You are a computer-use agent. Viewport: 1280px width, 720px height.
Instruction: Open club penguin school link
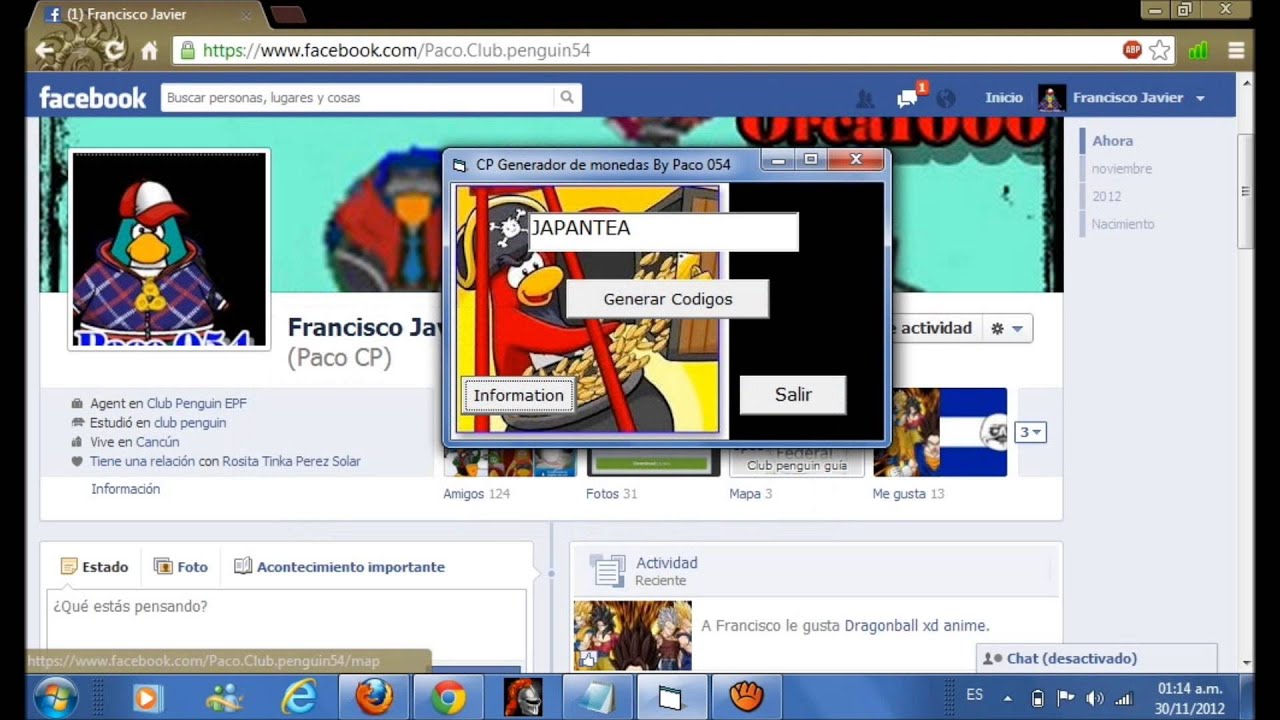[190, 423]
